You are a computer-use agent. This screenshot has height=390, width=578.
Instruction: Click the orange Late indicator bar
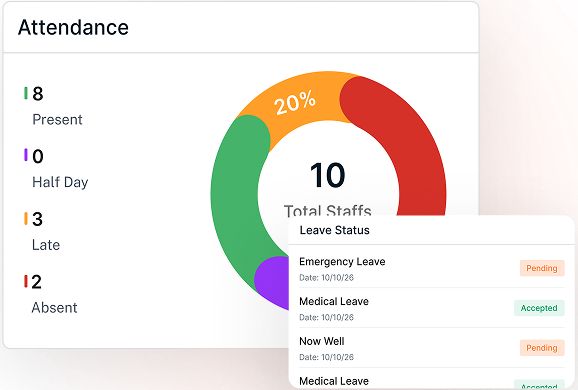[x=26, y=218]
